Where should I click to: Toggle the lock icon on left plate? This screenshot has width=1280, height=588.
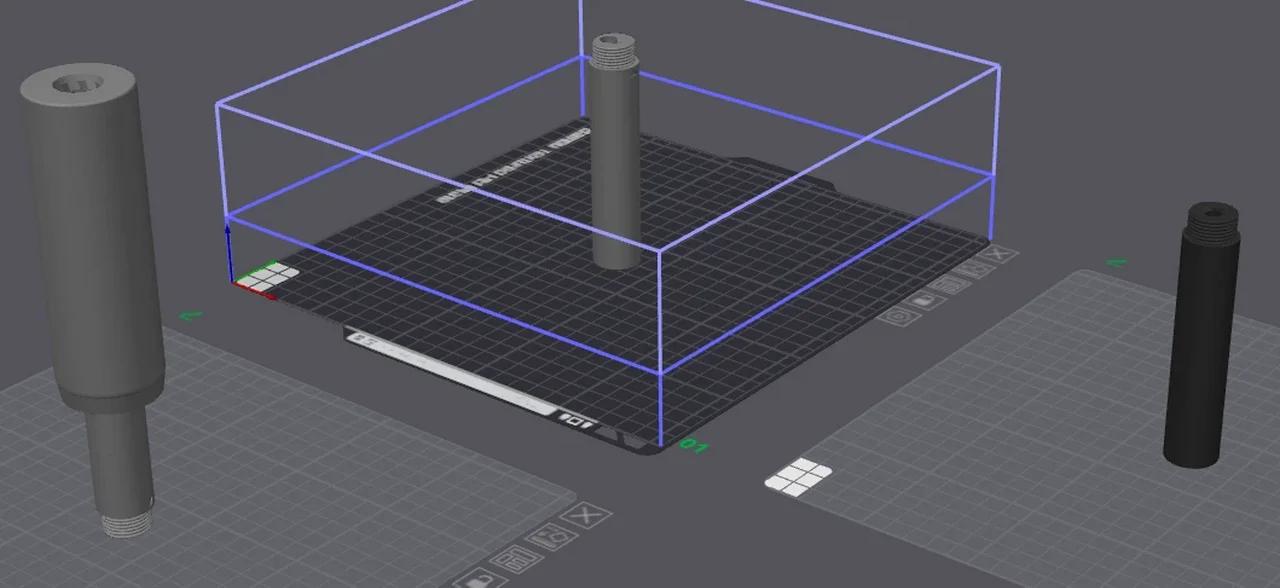click(476, 579)
